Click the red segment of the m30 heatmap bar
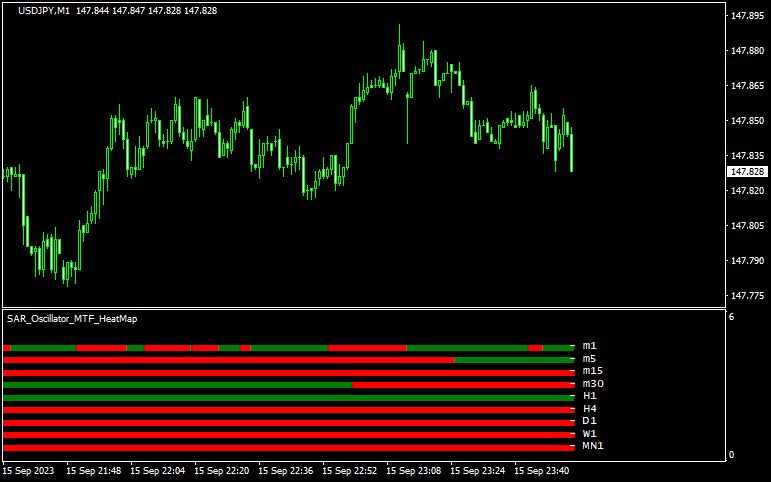The width and height of the screenshot is (771, 482). point(463,385)
